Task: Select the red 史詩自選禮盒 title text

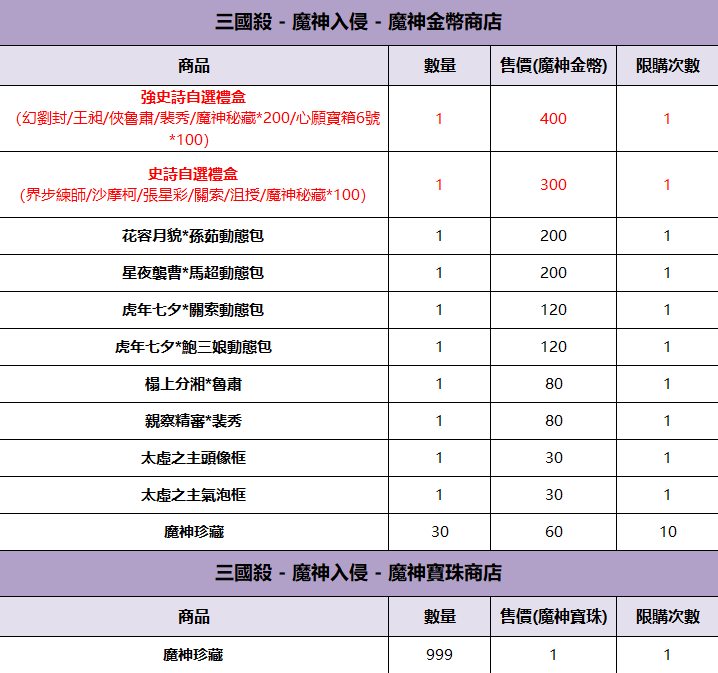Action: pyautogui.click(x=194, y=174)
